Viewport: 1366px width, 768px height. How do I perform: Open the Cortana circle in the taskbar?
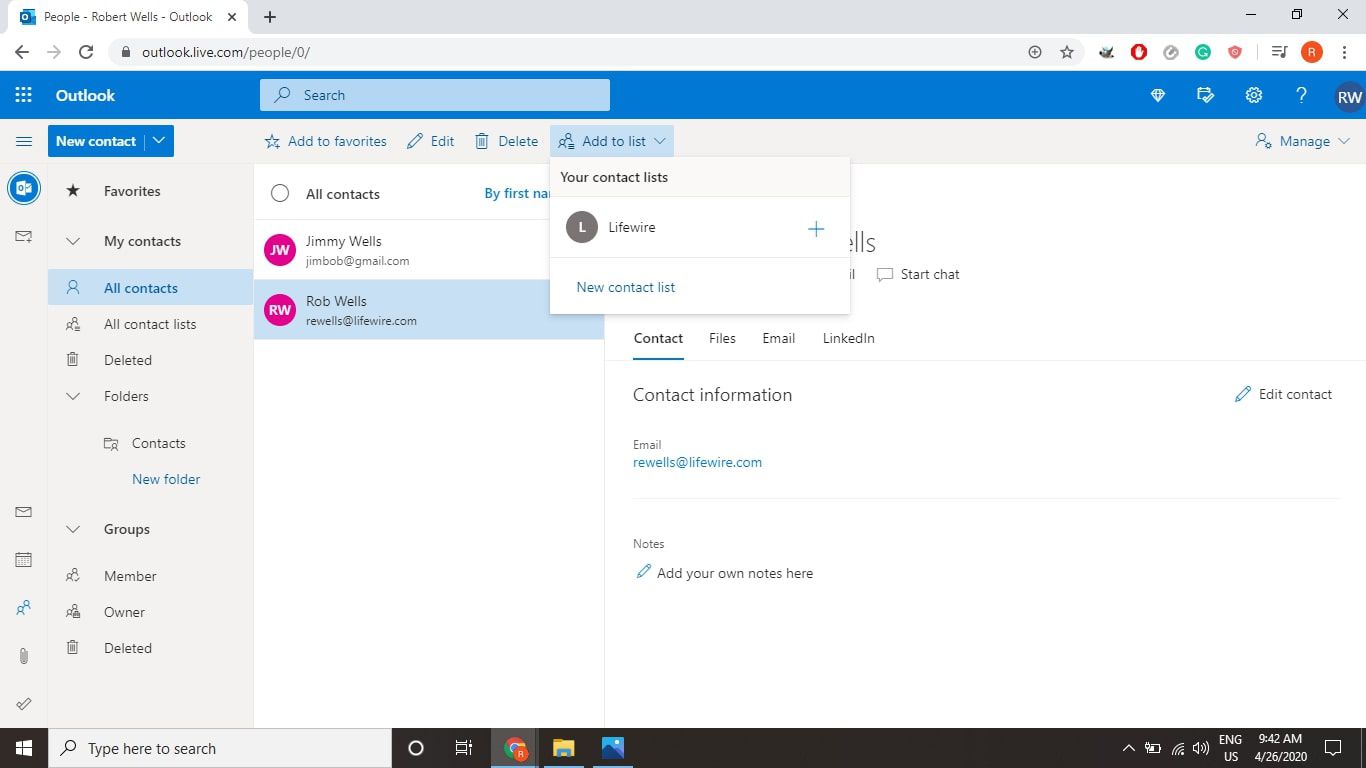(416, 748)
